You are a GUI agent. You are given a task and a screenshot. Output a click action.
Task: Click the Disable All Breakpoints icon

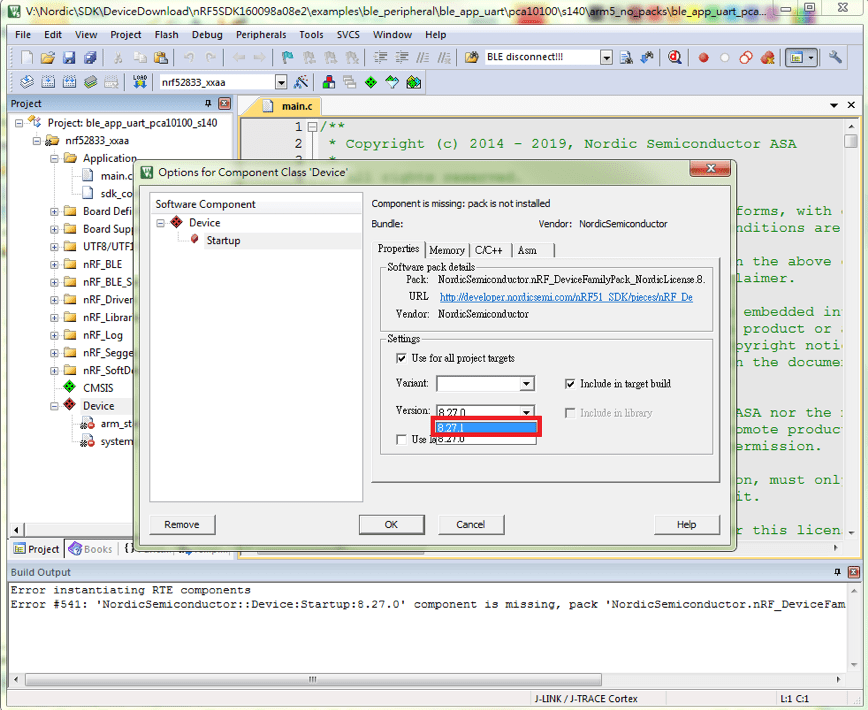(746, 57)
